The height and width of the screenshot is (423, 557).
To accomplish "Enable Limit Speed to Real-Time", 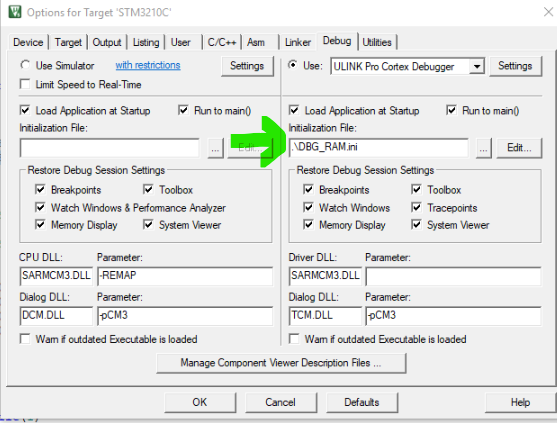I will click(x=25, y=84).
